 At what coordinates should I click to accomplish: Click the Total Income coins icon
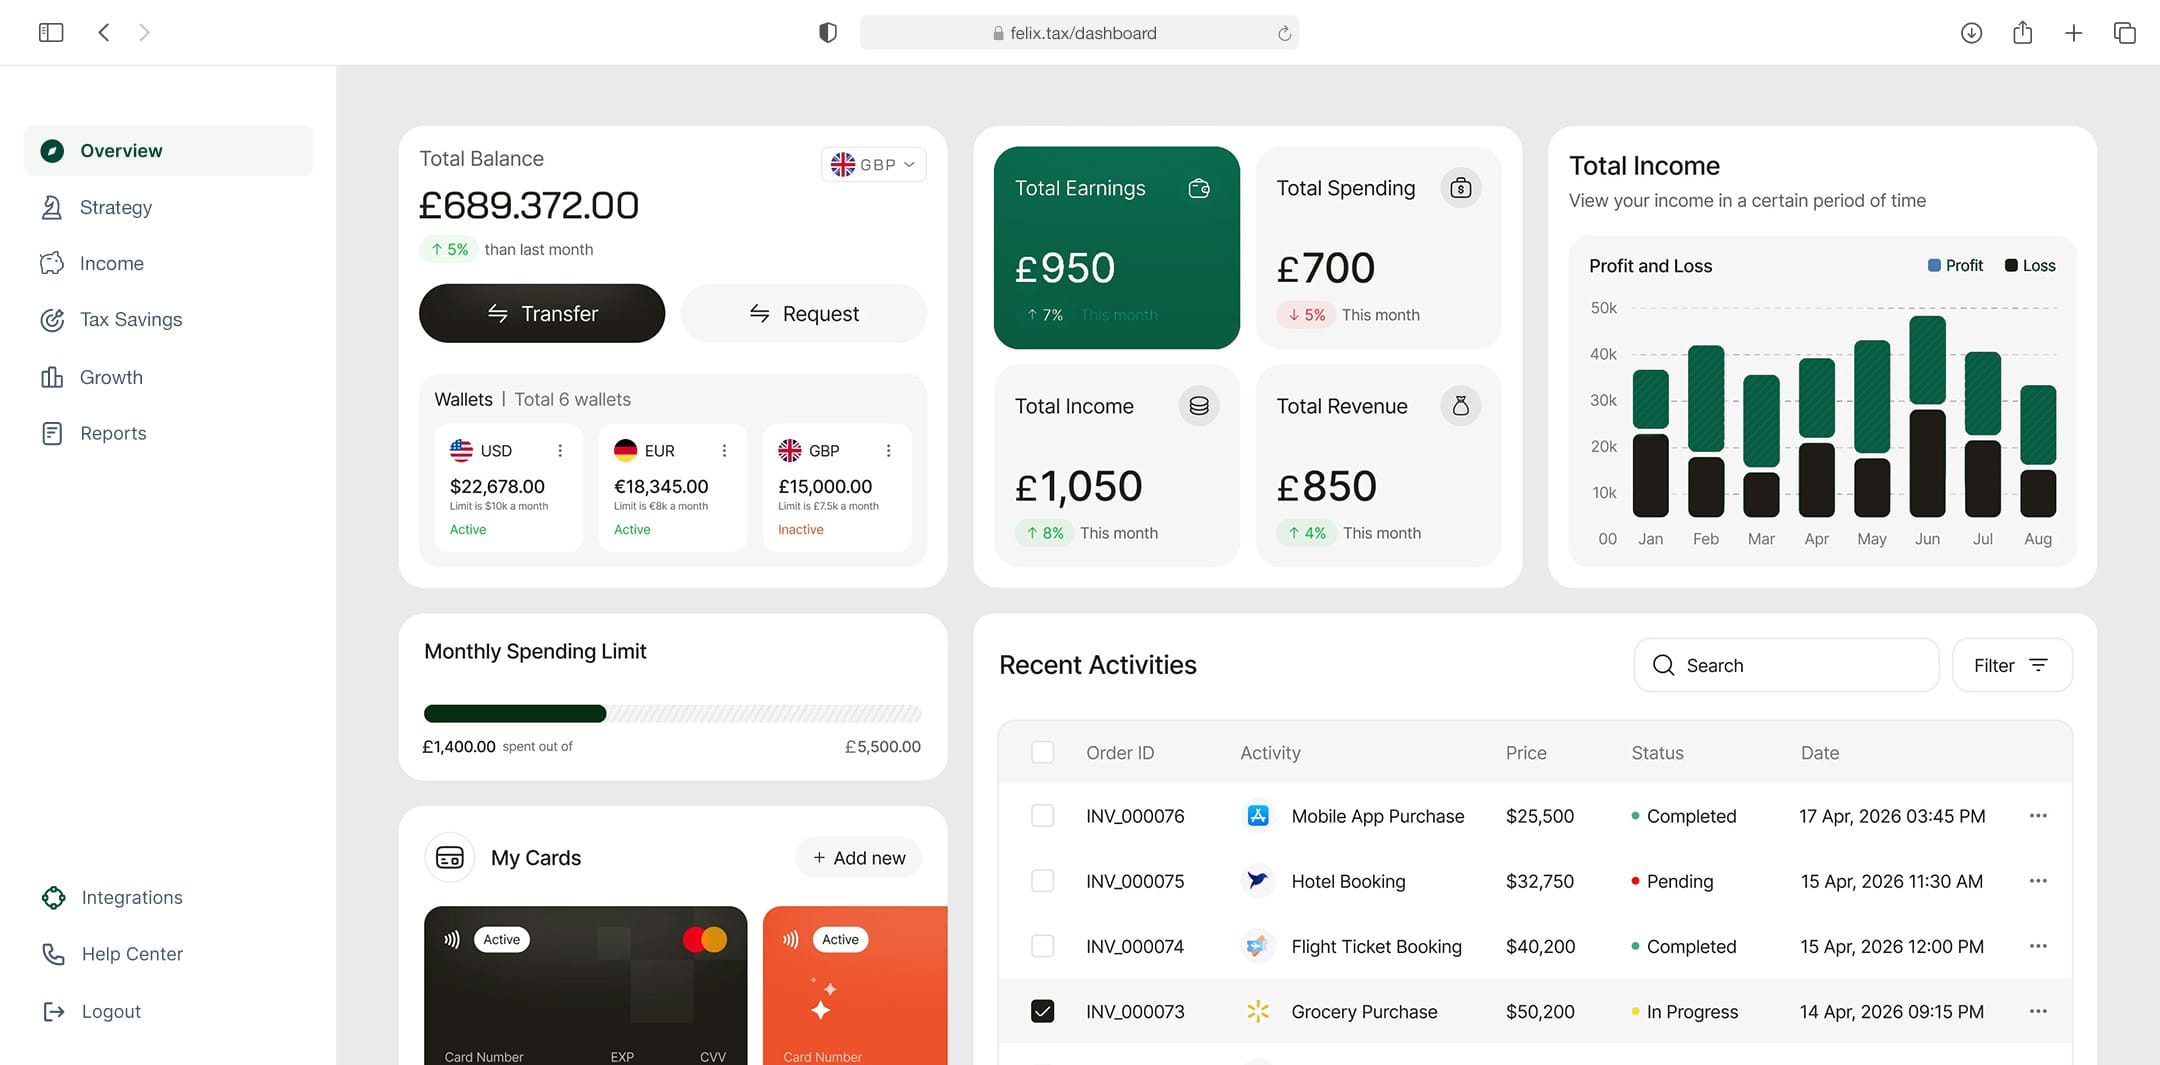point(1198,406)
